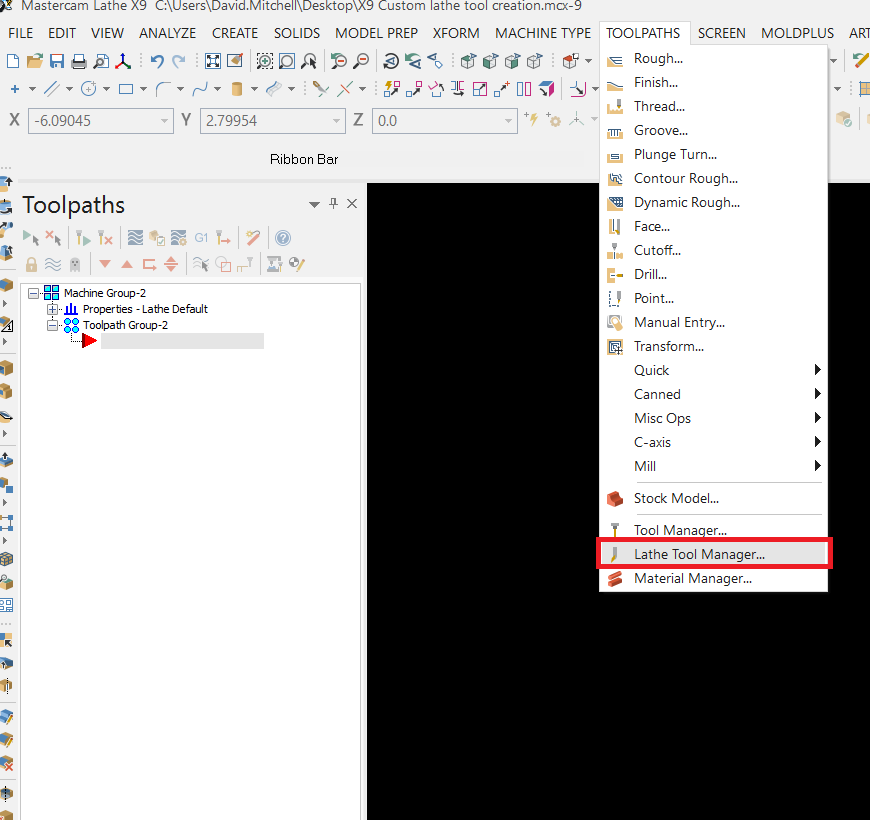Fit geometry to screen icon
Image resolution: width=870 pixels, height=820 pixels.
pyautogui.click(x=213, y=60)
